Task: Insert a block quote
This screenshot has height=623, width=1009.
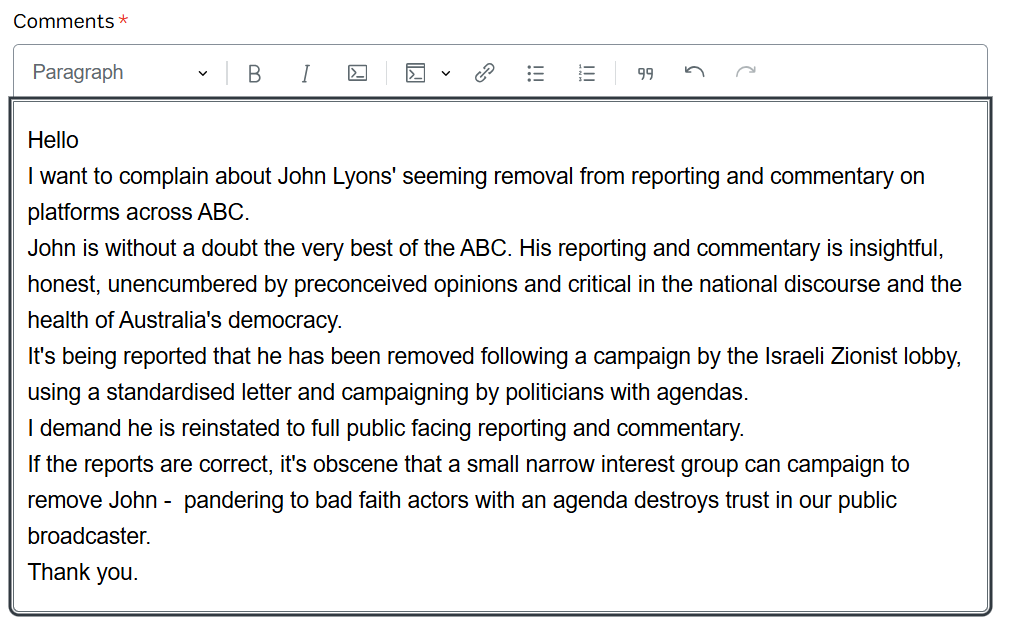Action: 645,73
